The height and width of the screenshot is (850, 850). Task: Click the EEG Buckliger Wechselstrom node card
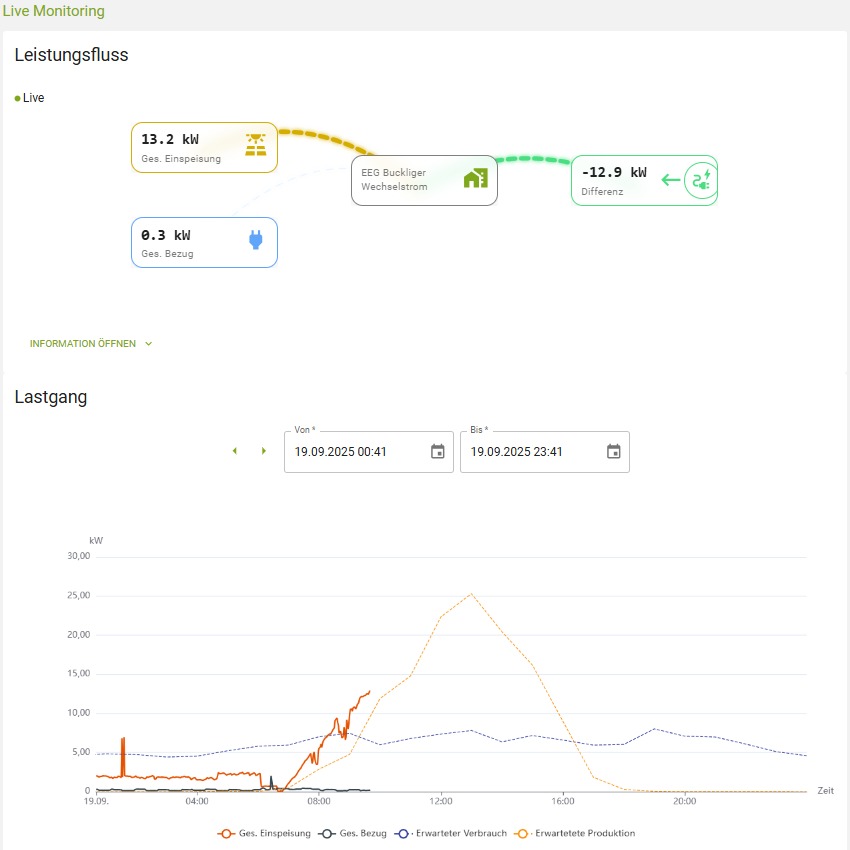click(424, 180)
